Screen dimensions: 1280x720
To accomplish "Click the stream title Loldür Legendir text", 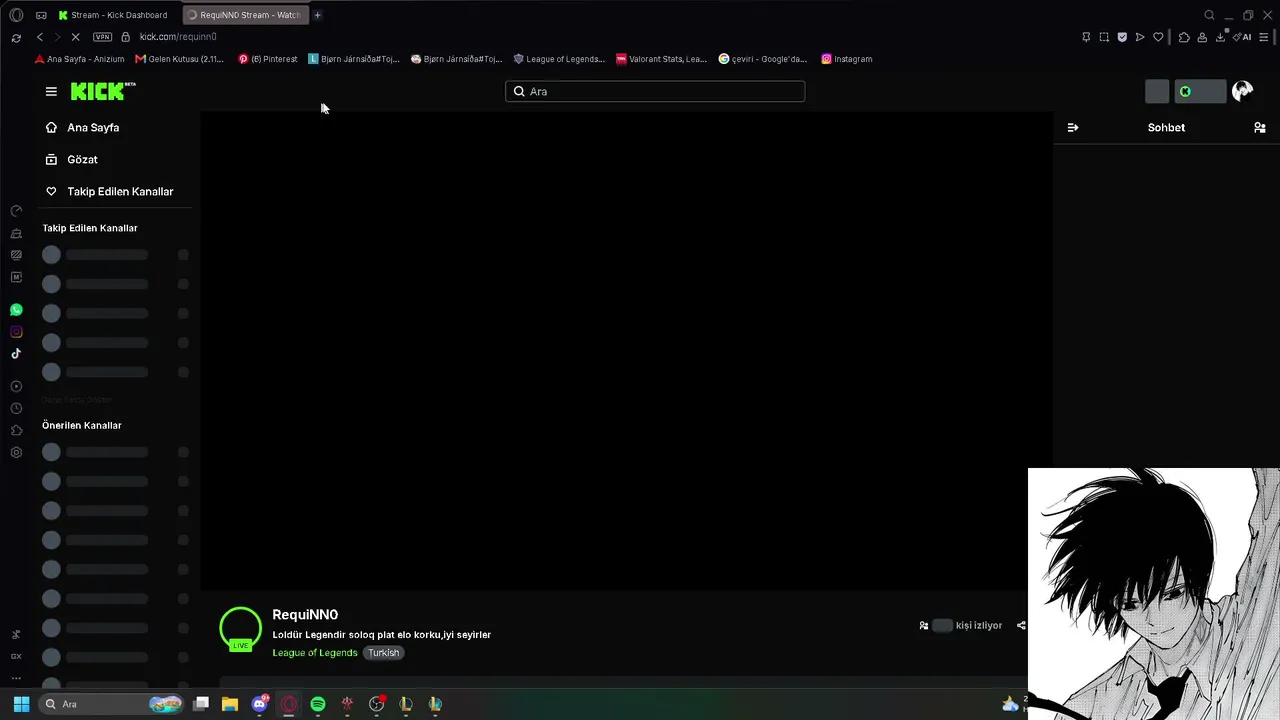I will coord(382,635).
